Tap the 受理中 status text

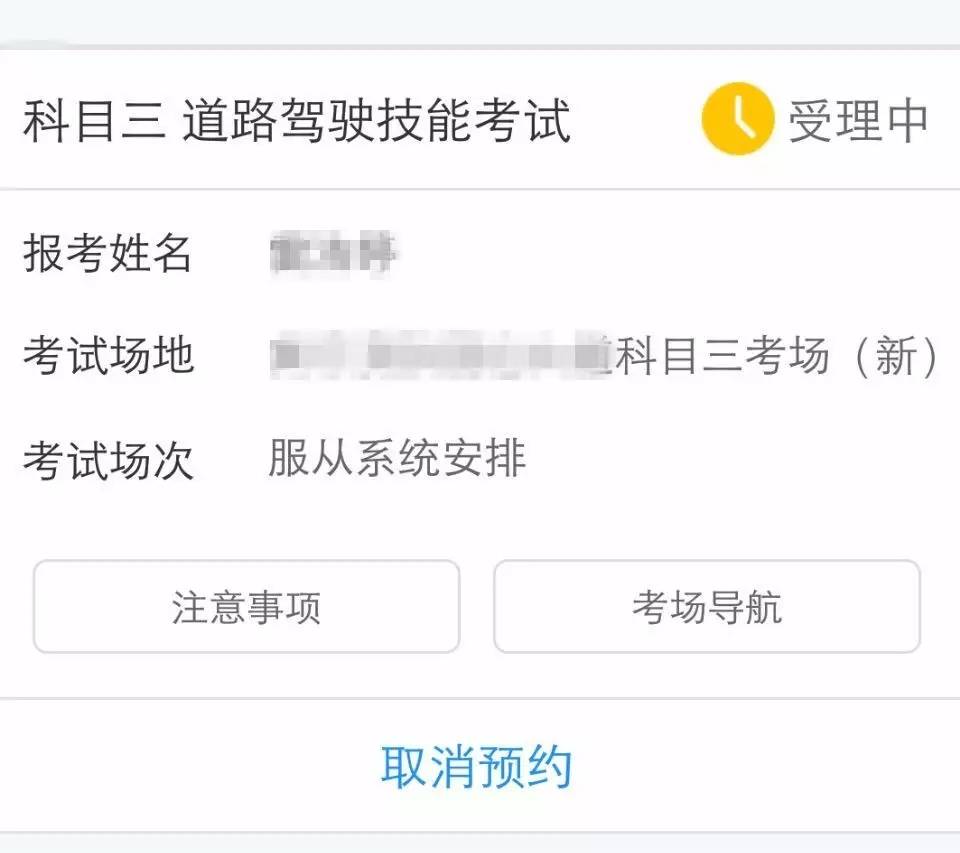[859, 121]
